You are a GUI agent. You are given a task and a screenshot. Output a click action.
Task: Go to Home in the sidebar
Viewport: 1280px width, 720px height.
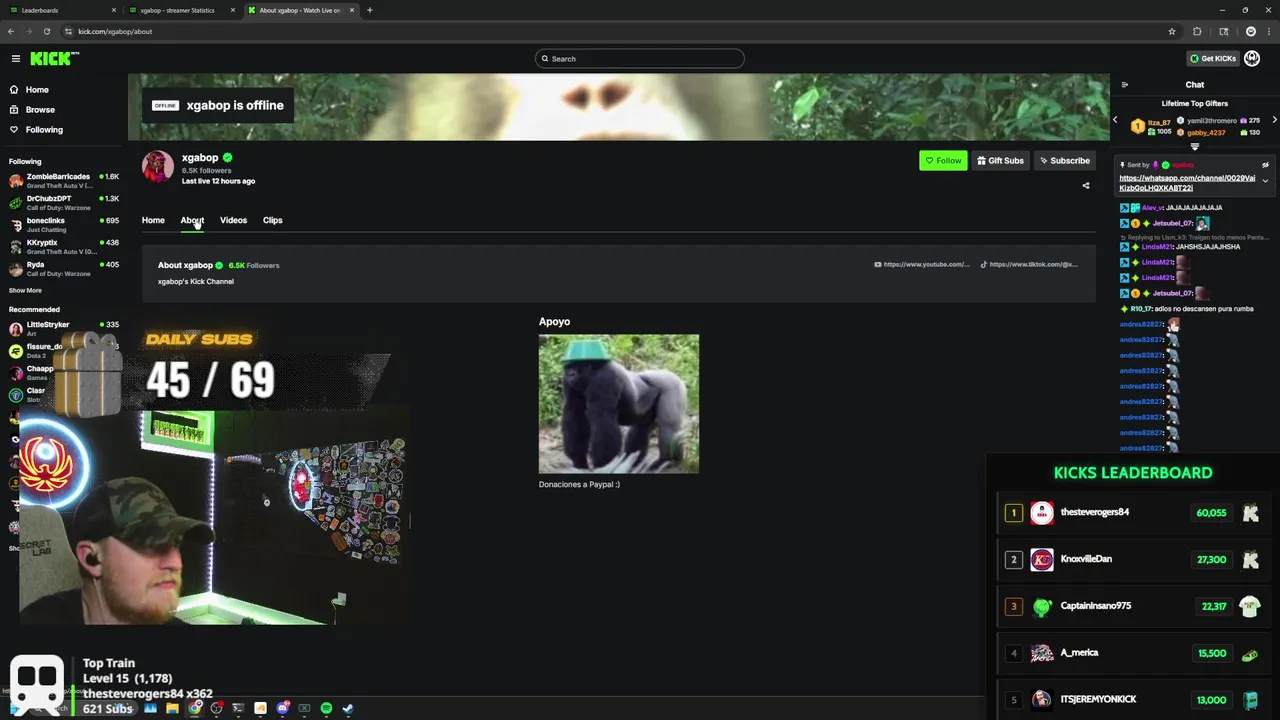click(x=37, y=90)
